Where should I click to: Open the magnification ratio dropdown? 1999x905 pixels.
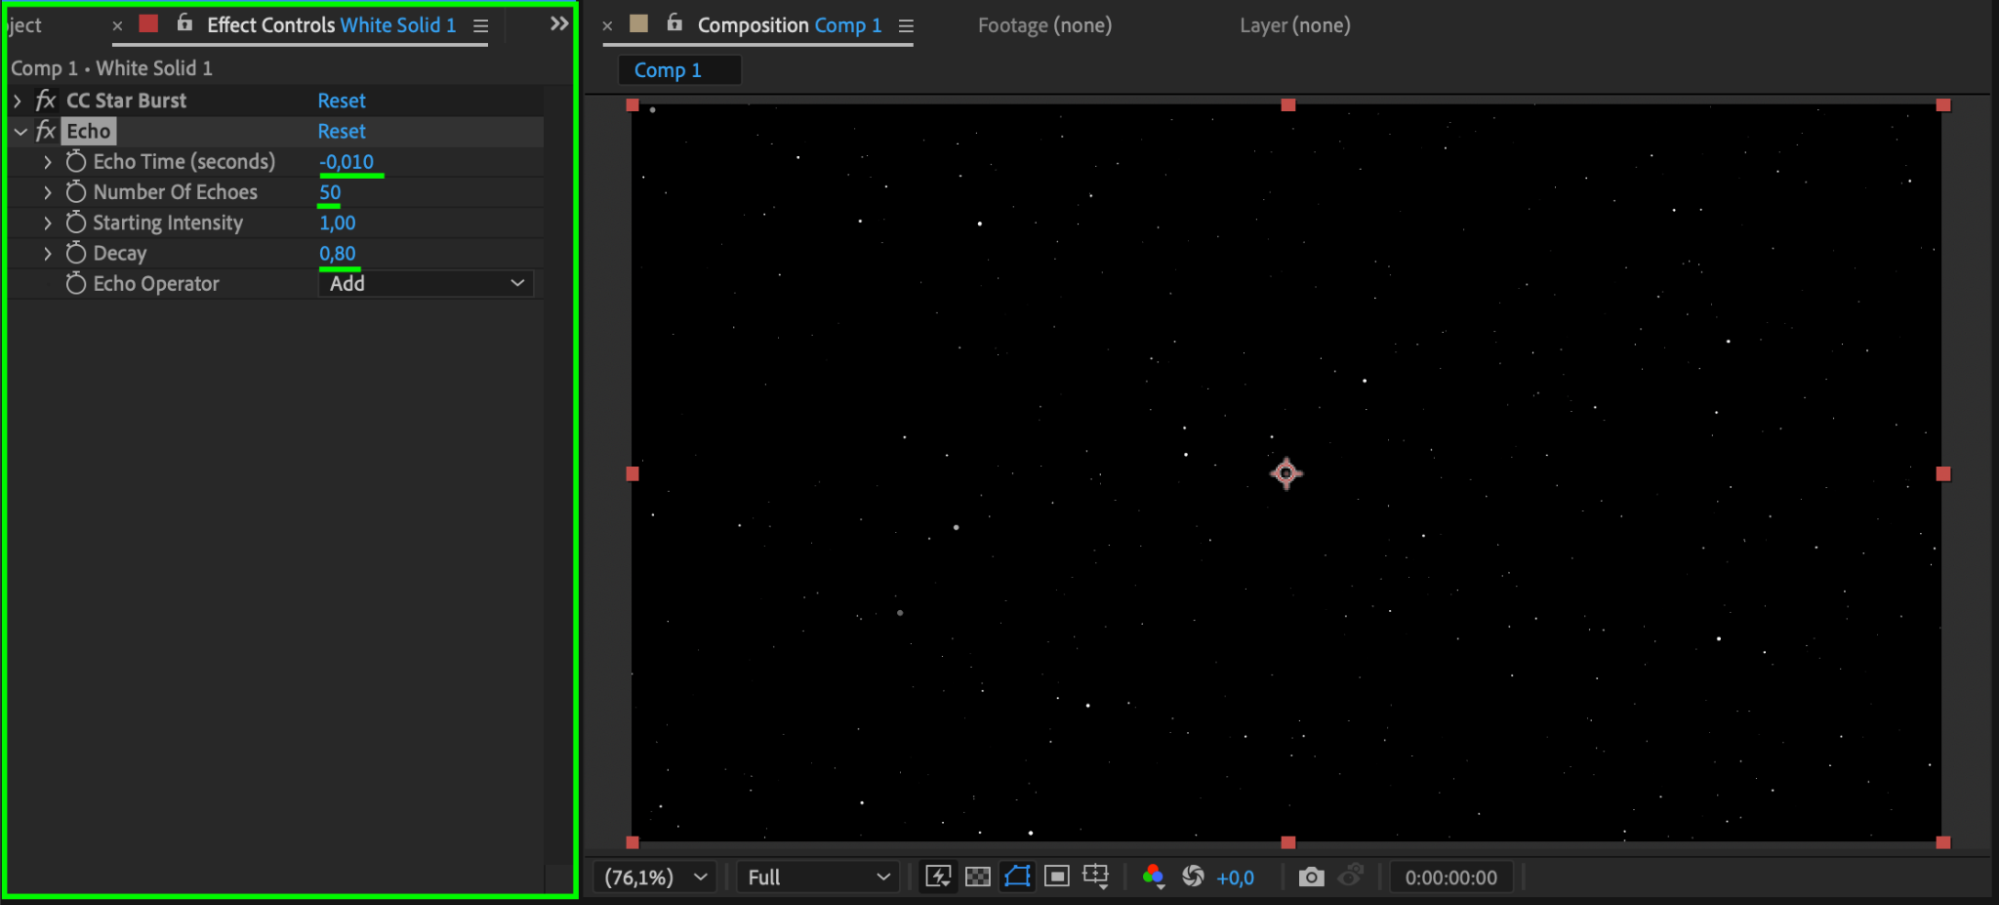point(655,877)
